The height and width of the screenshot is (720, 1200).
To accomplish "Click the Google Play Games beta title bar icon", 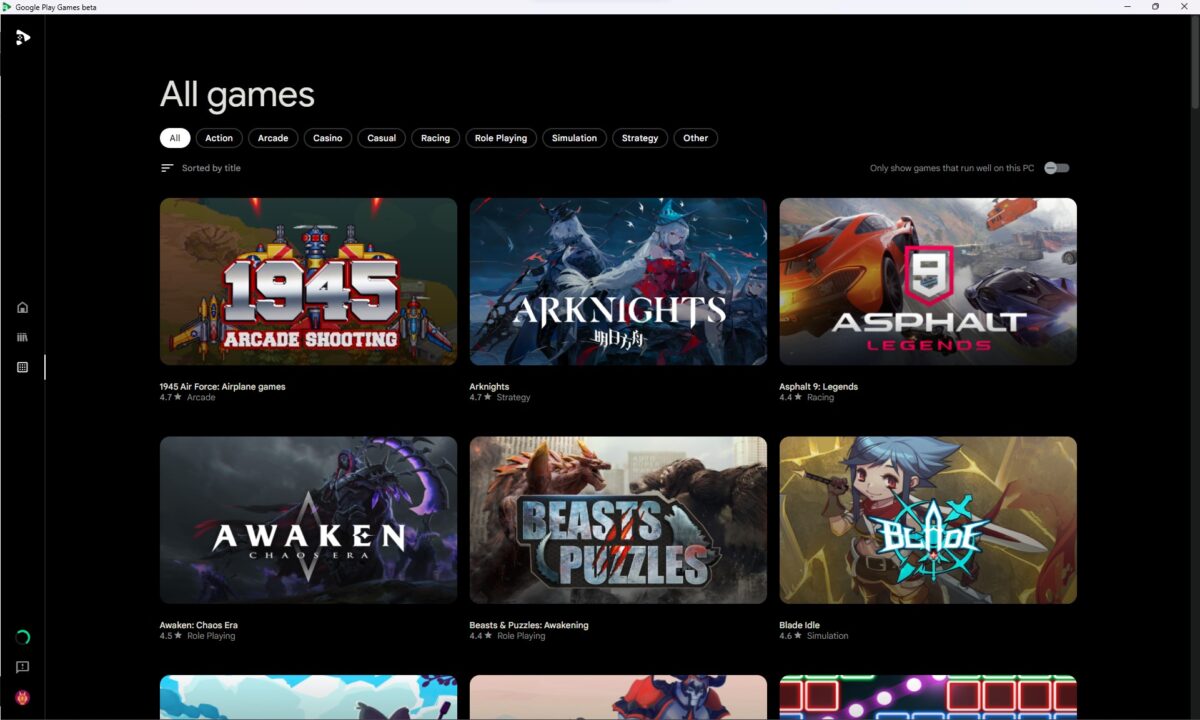I will (7, 7).
